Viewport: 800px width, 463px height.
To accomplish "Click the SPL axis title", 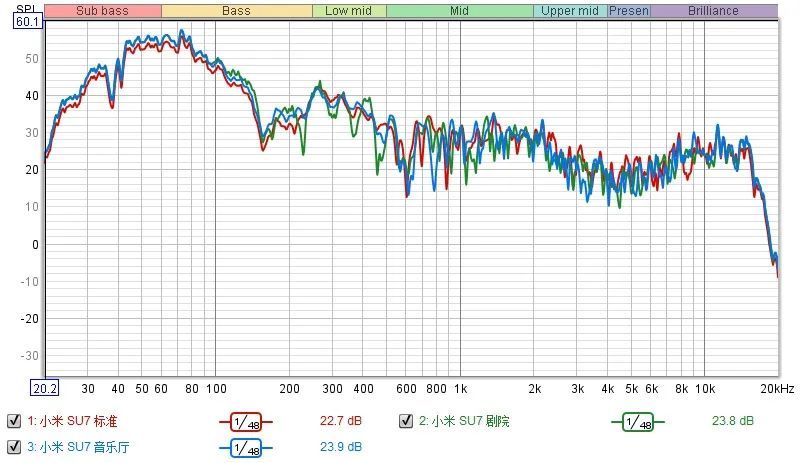I will click(27, 8).
